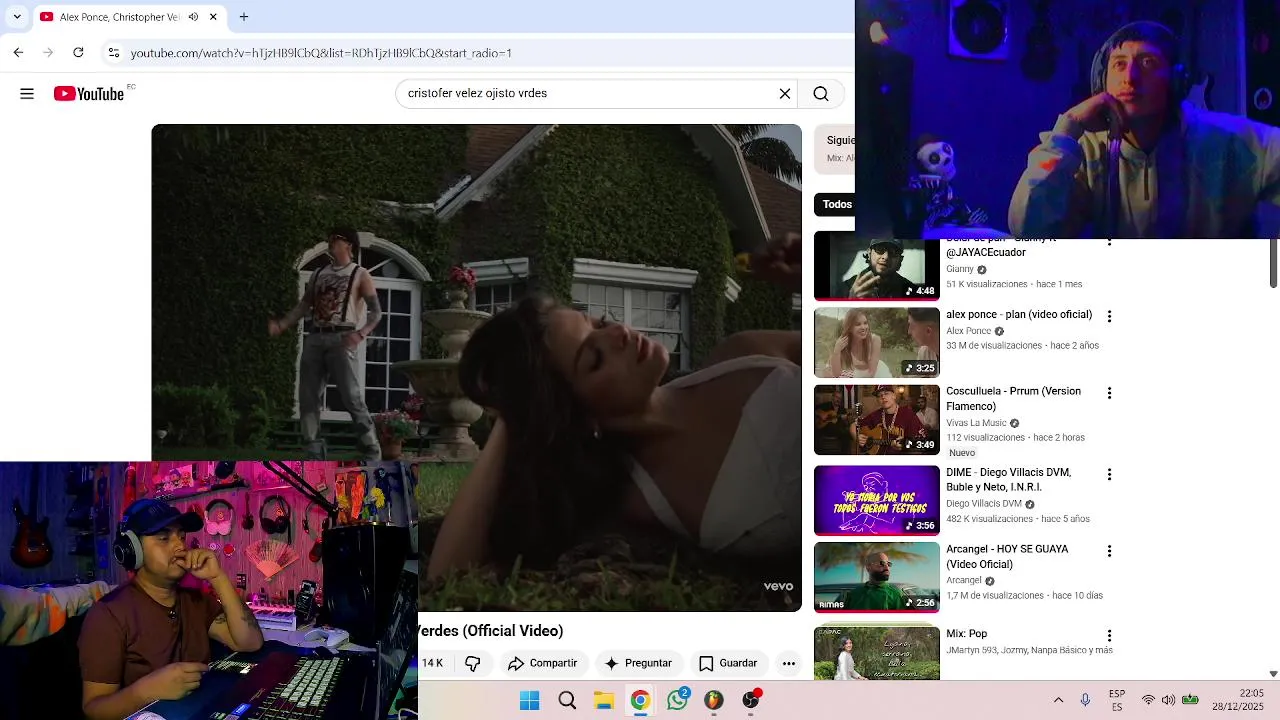Open OBS Studio from the taskbar
The width and height of the screenshot is (1280, 720).
point(751,700)
